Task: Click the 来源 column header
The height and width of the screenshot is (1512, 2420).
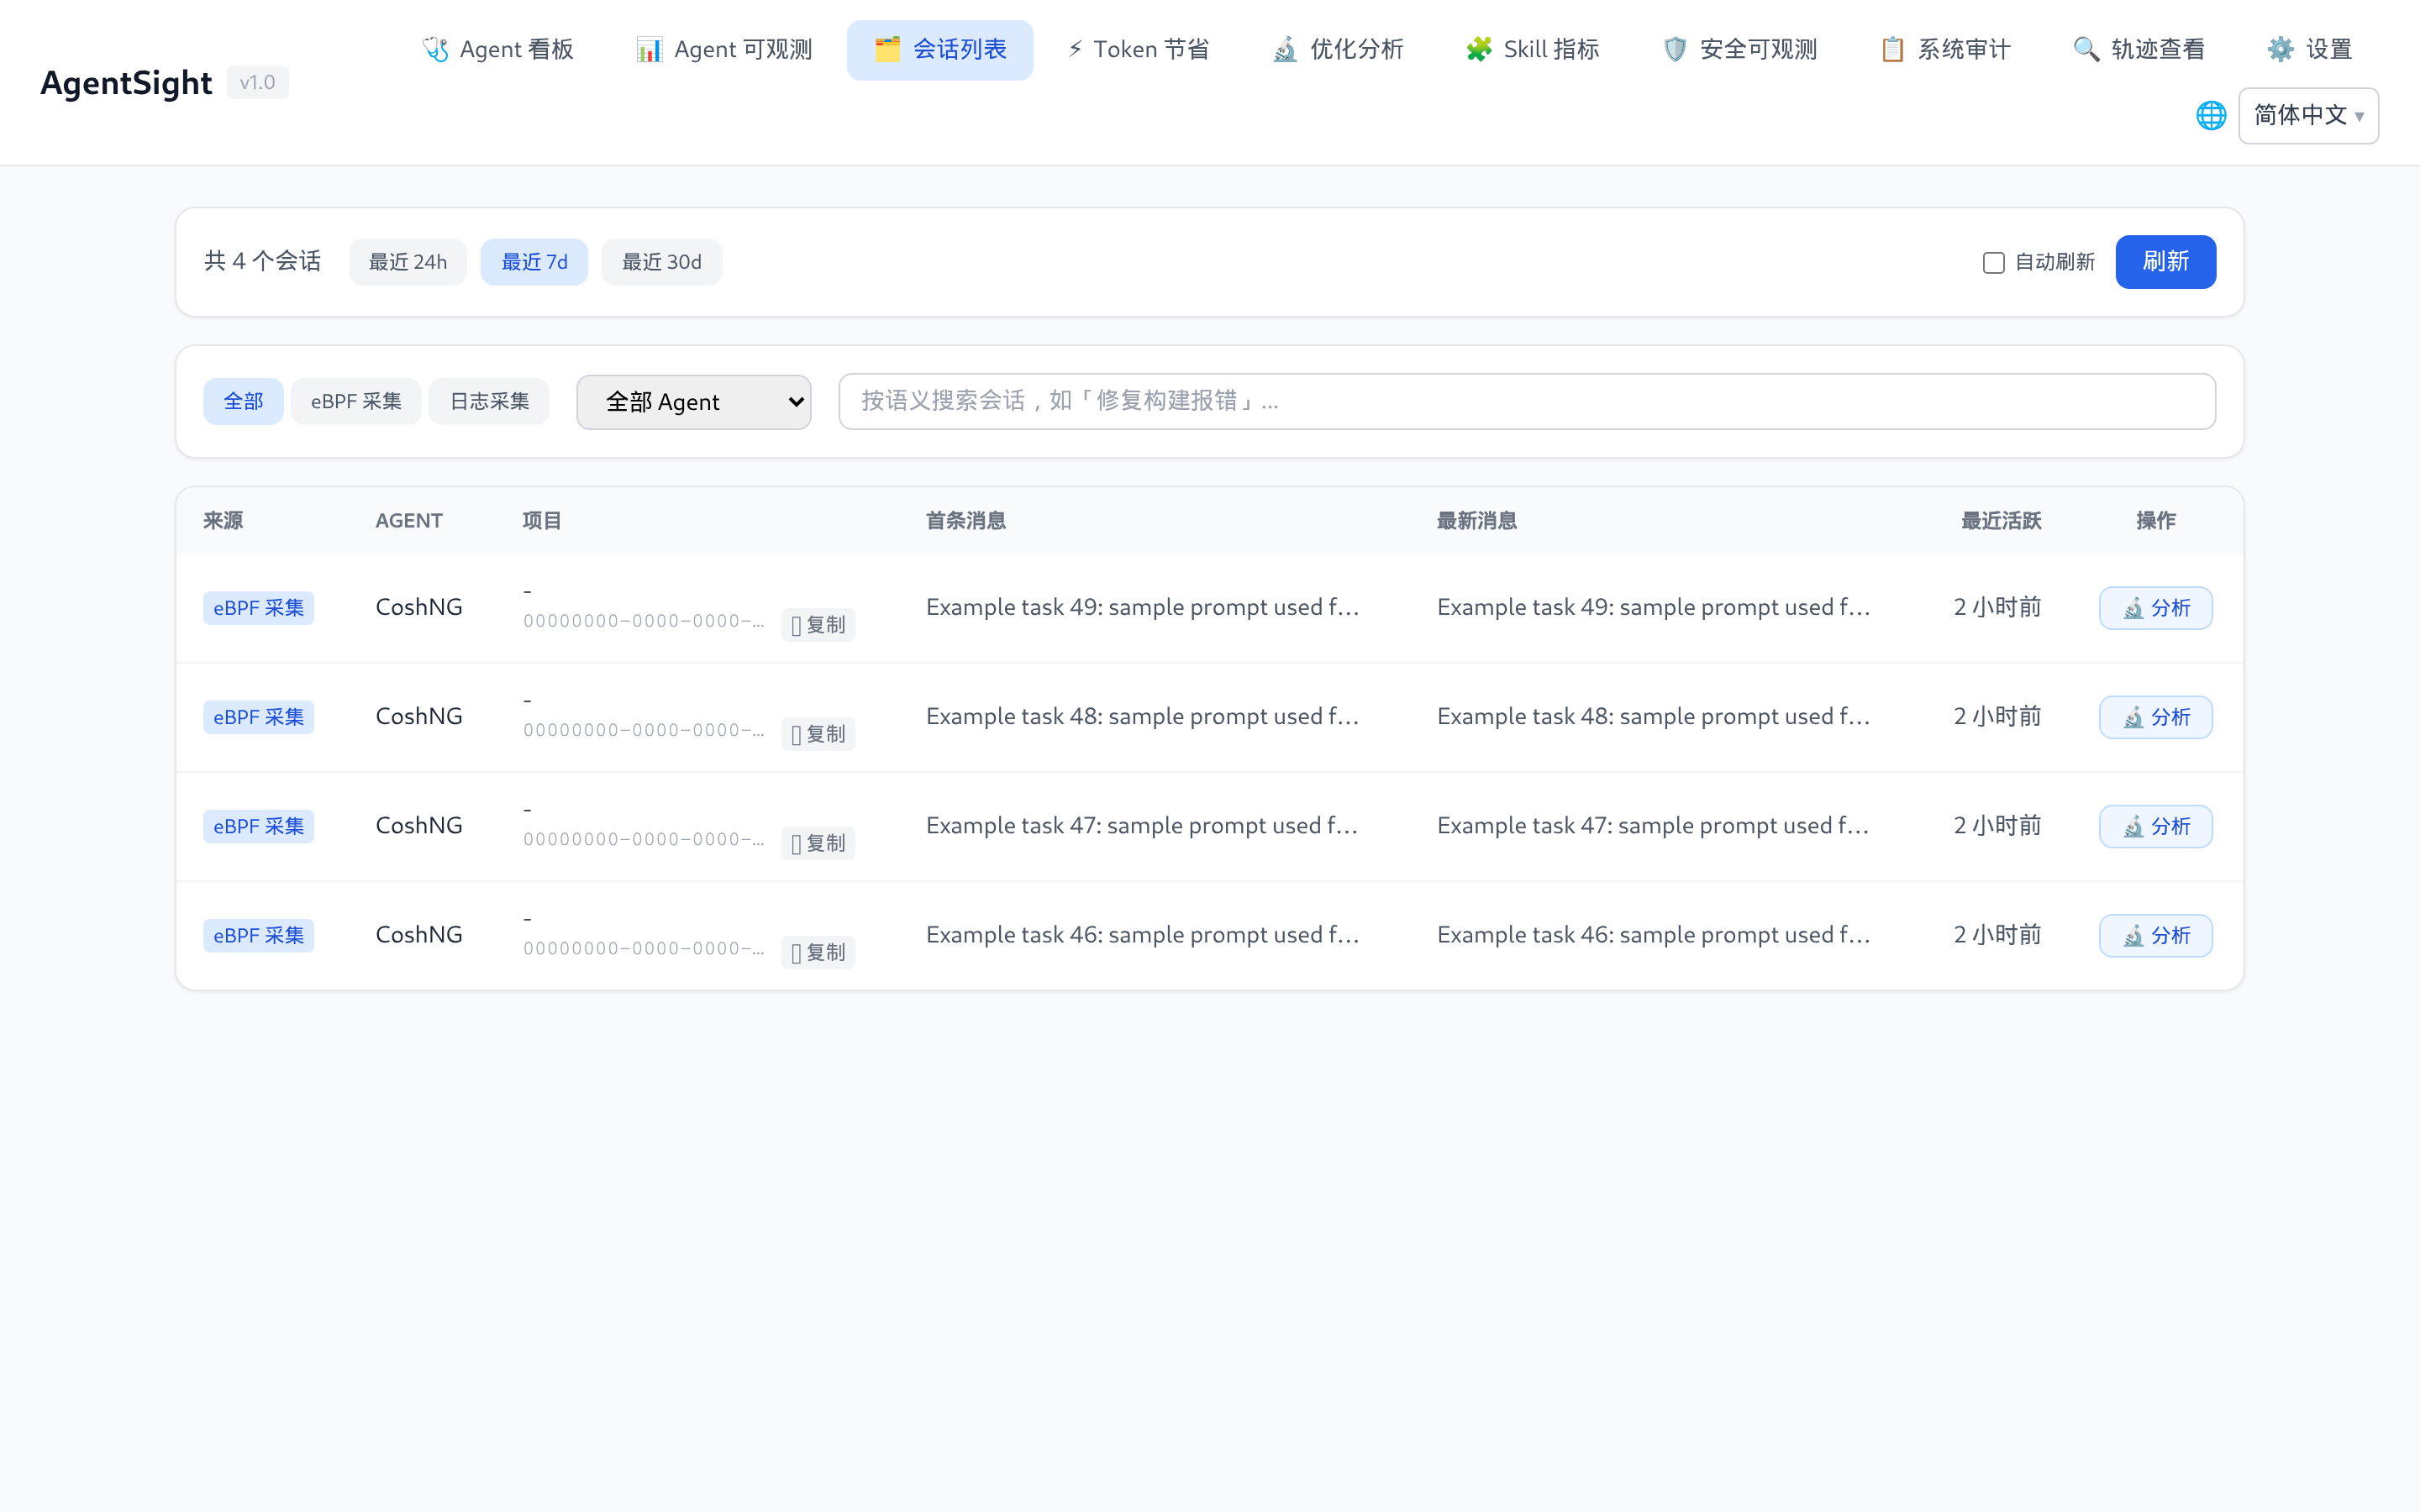Action: pyautogui.click(x=223, y=521)
